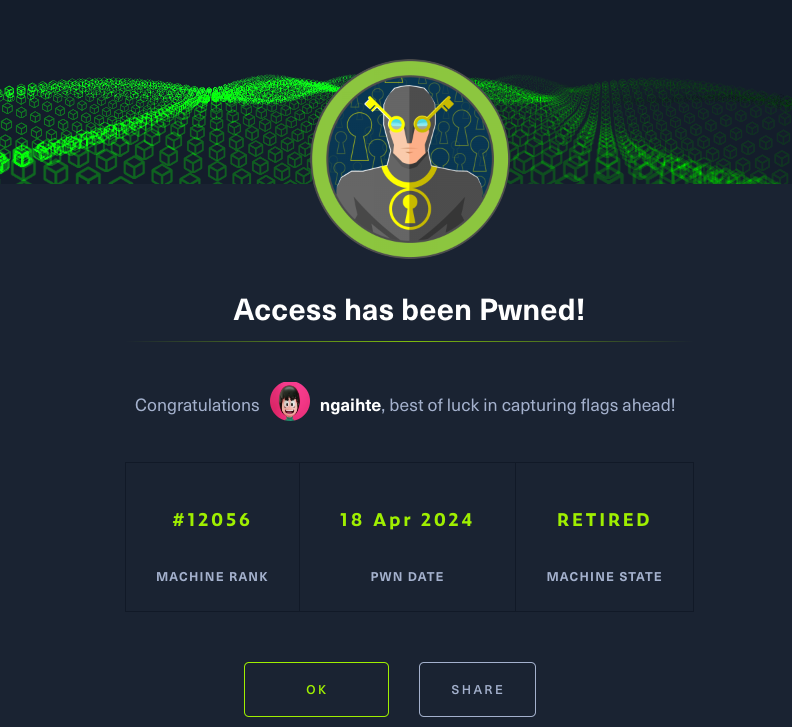The width and height of the screenshot is (792, 727).
Task: Select the #12056 machine rank value
Action: click(x=212, y=520)
